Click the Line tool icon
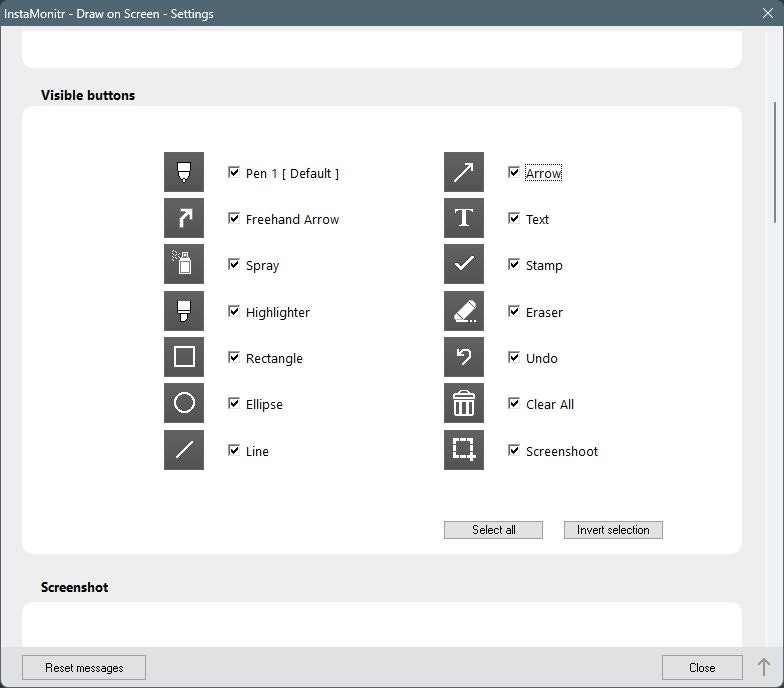784x688 pixels. click(x=184, y=450)
